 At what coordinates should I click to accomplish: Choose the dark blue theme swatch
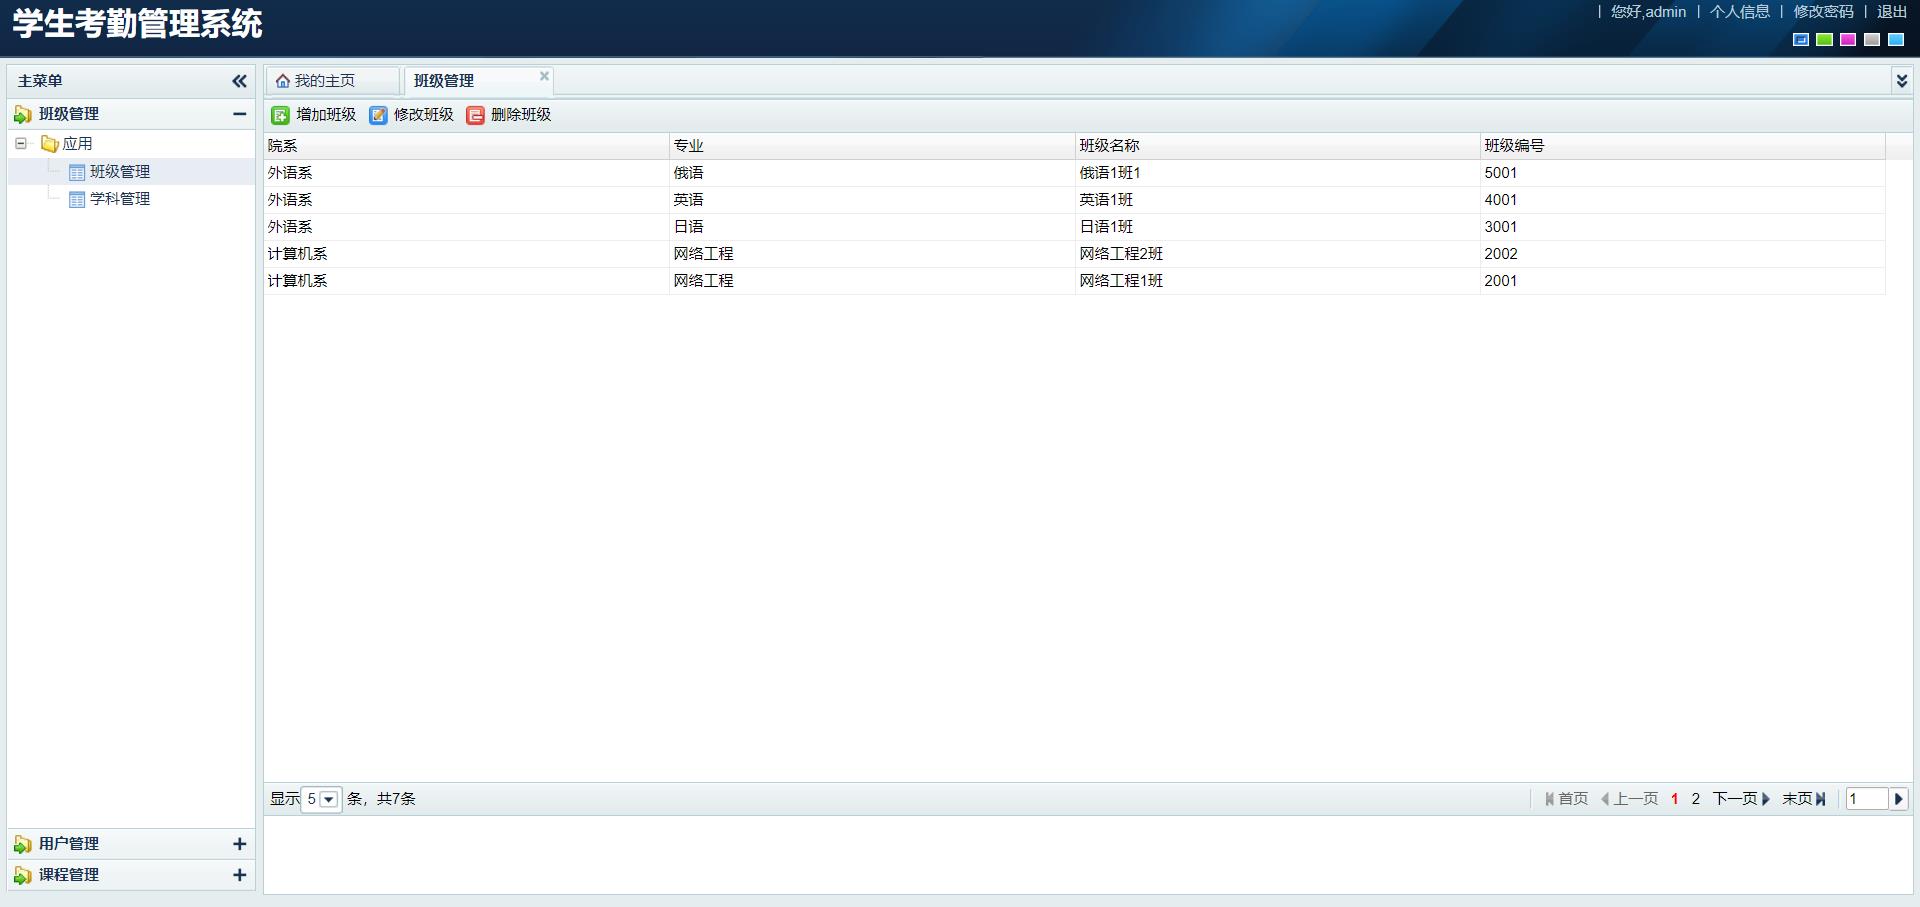1801,40
